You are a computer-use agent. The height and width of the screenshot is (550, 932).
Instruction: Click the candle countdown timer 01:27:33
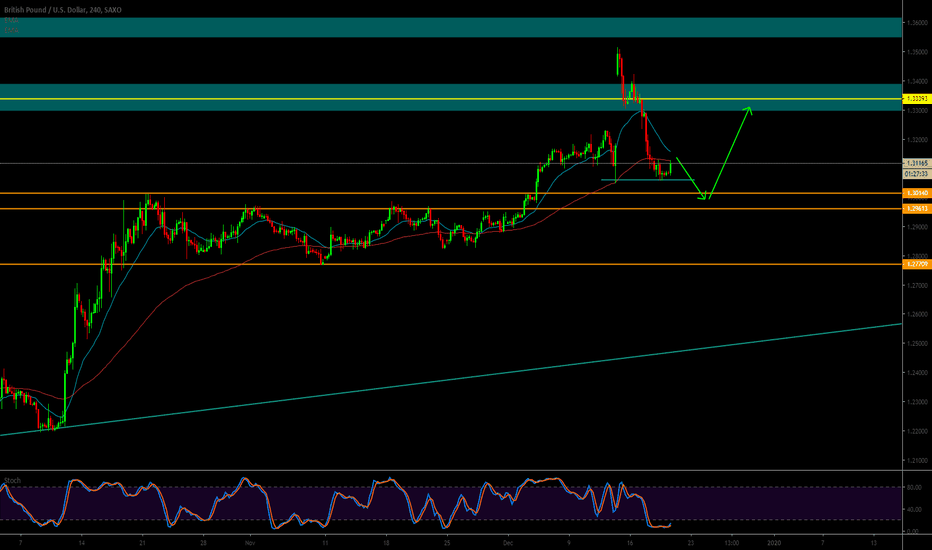tap(915, 172)
